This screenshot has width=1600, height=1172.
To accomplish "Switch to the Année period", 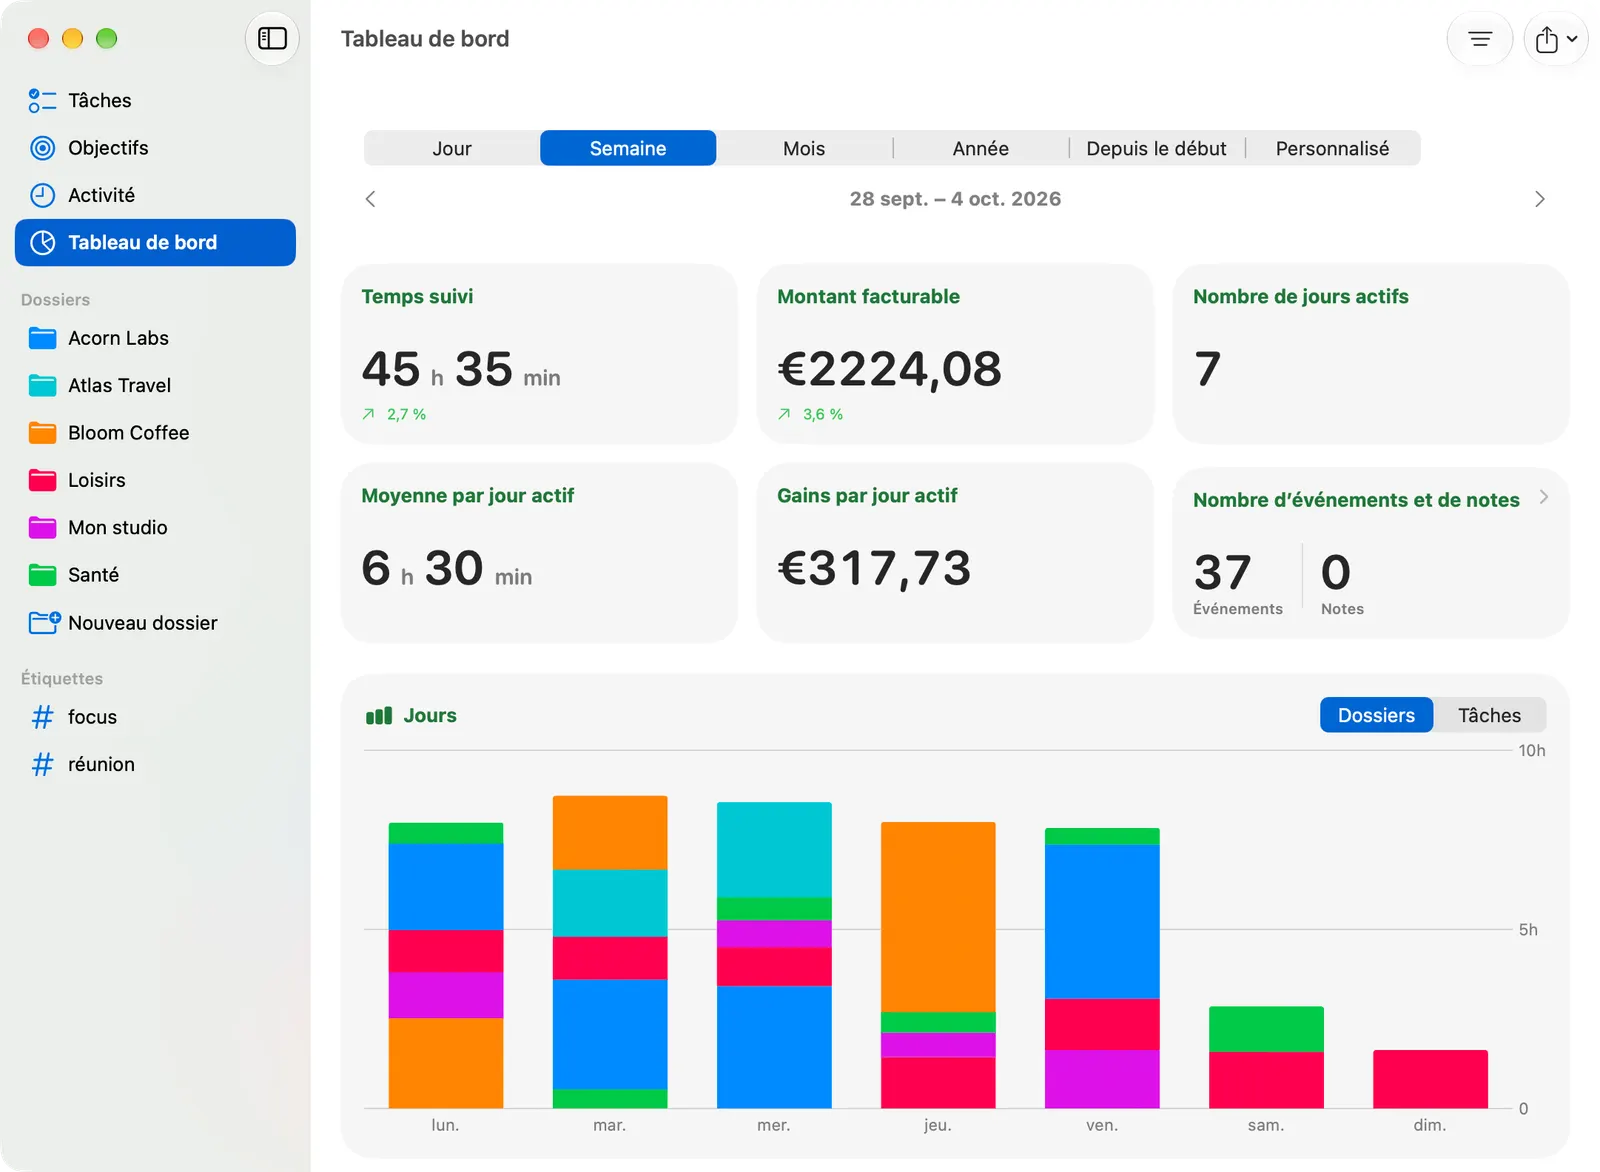I will tap(980, 148).
